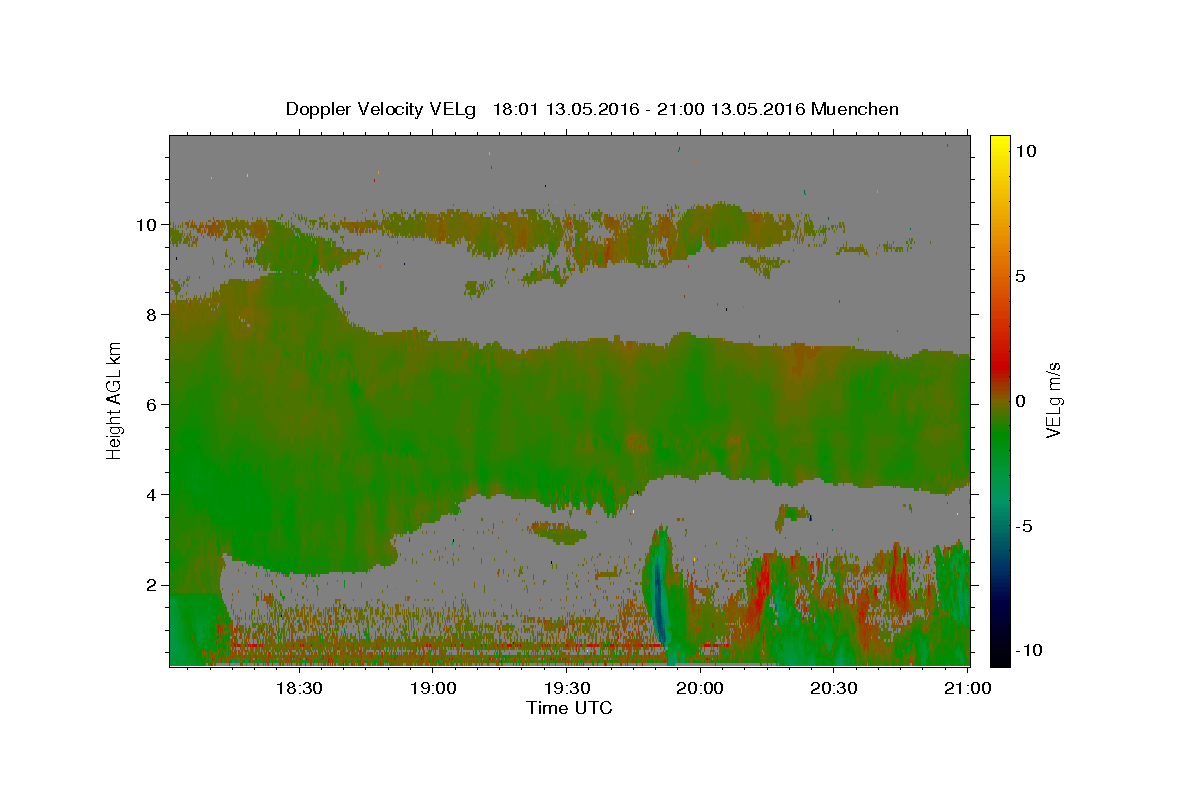Click the VELg m/s colorbar title
This screenshot has height=800, width=1200.
click(x=1054, y=400)
